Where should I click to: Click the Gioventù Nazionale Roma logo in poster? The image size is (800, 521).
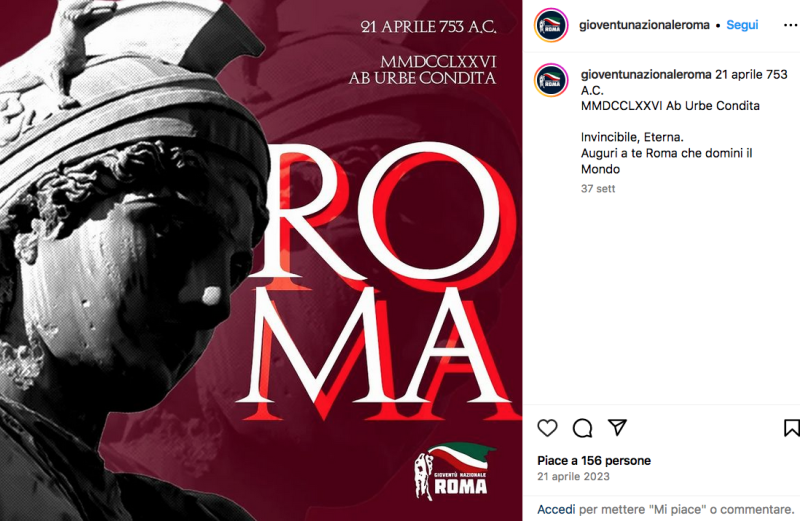point(454,470)
